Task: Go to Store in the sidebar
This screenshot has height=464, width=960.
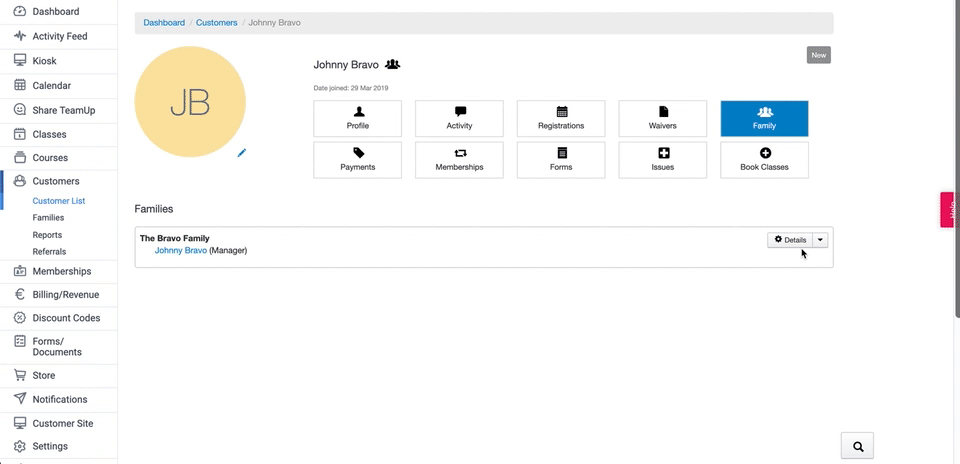Action: point(43,375)
